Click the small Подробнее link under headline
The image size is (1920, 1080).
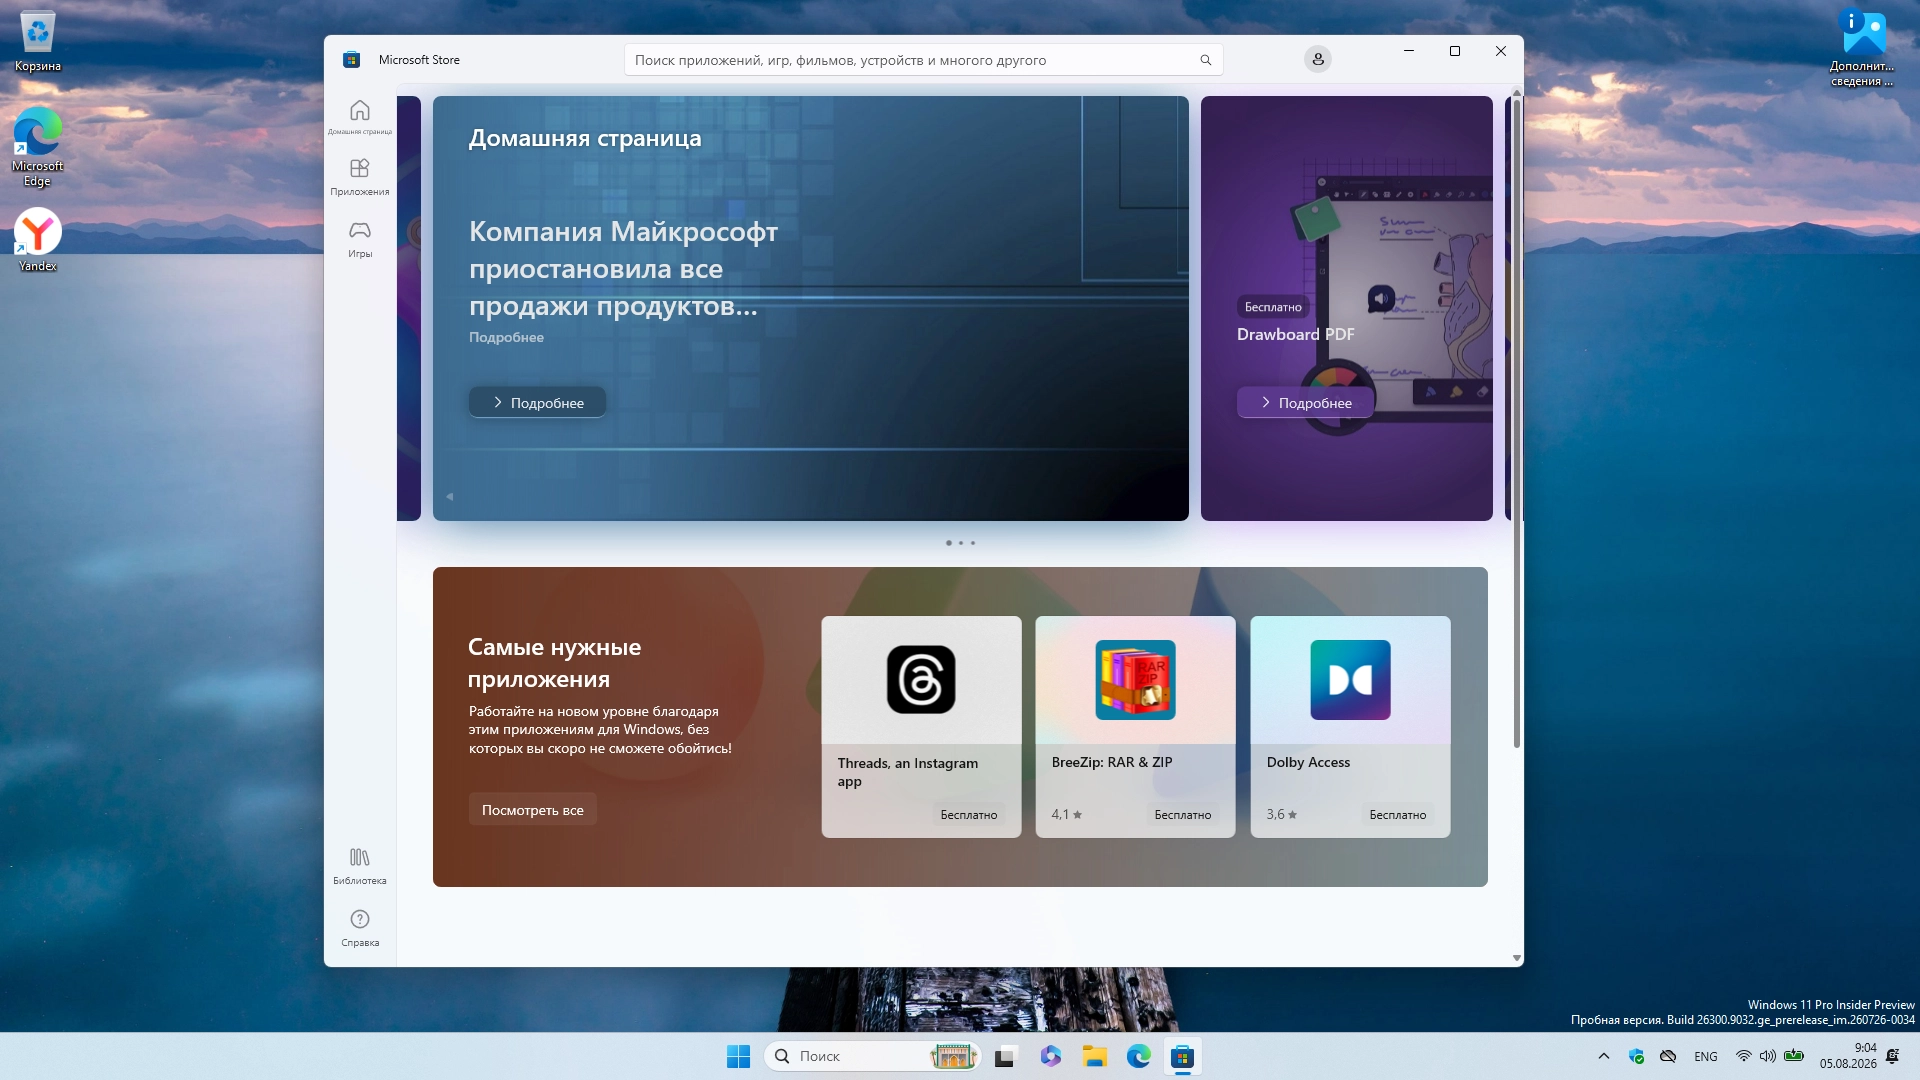pyautogui.click(x=506, y=337)
